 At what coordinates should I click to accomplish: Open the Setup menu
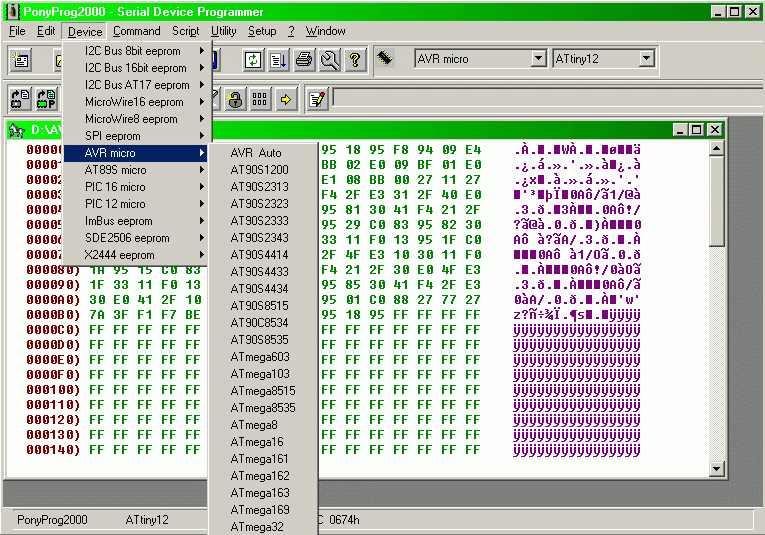(262, 31)
